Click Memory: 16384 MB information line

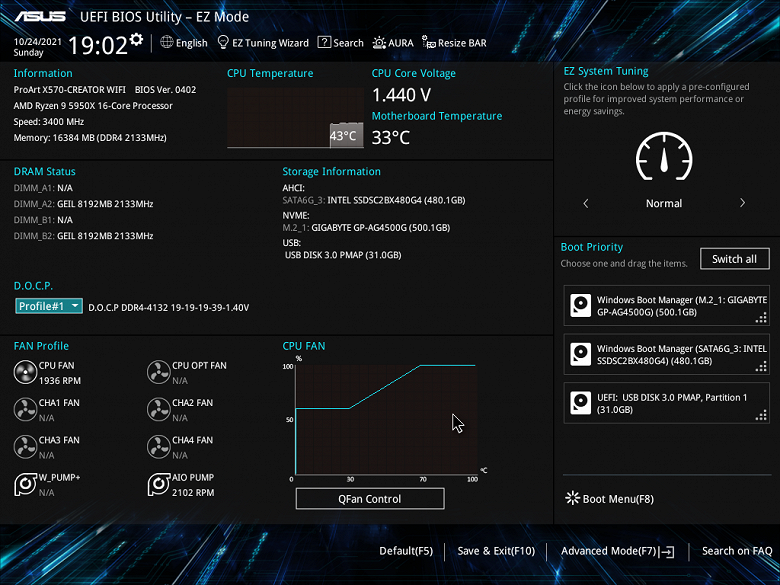point(90,138)
